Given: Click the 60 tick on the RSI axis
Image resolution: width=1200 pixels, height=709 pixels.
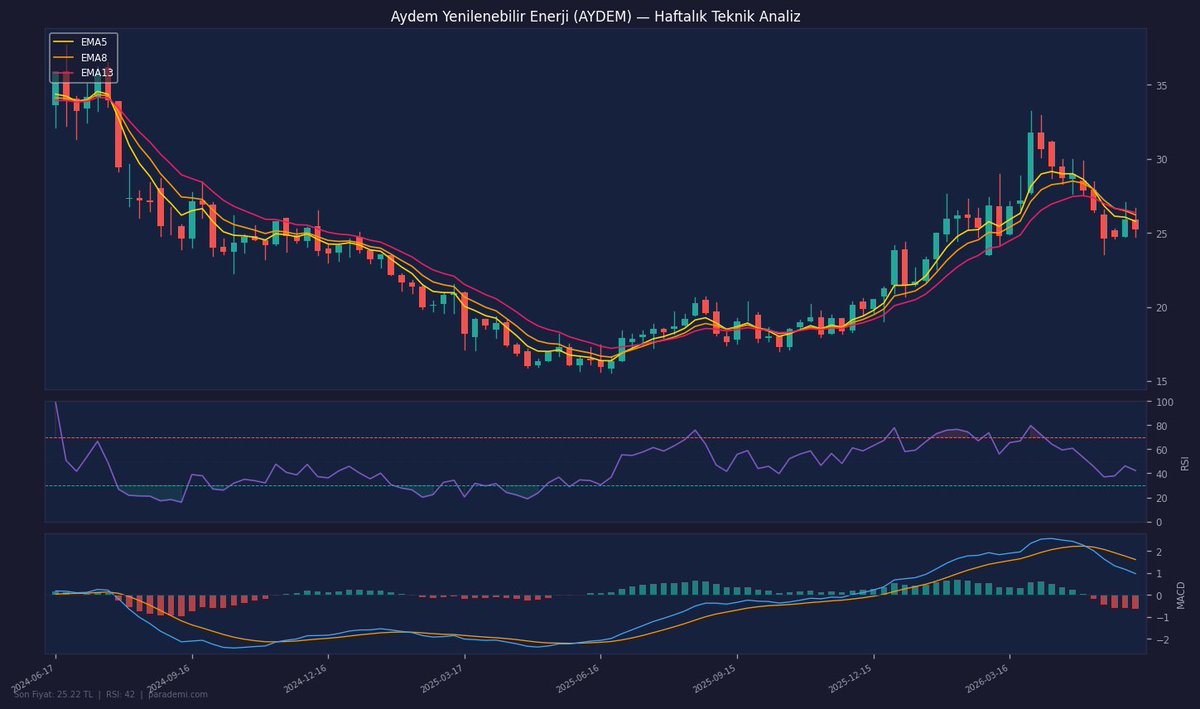Looking at the screenshot, I should tap(1162, 450).
